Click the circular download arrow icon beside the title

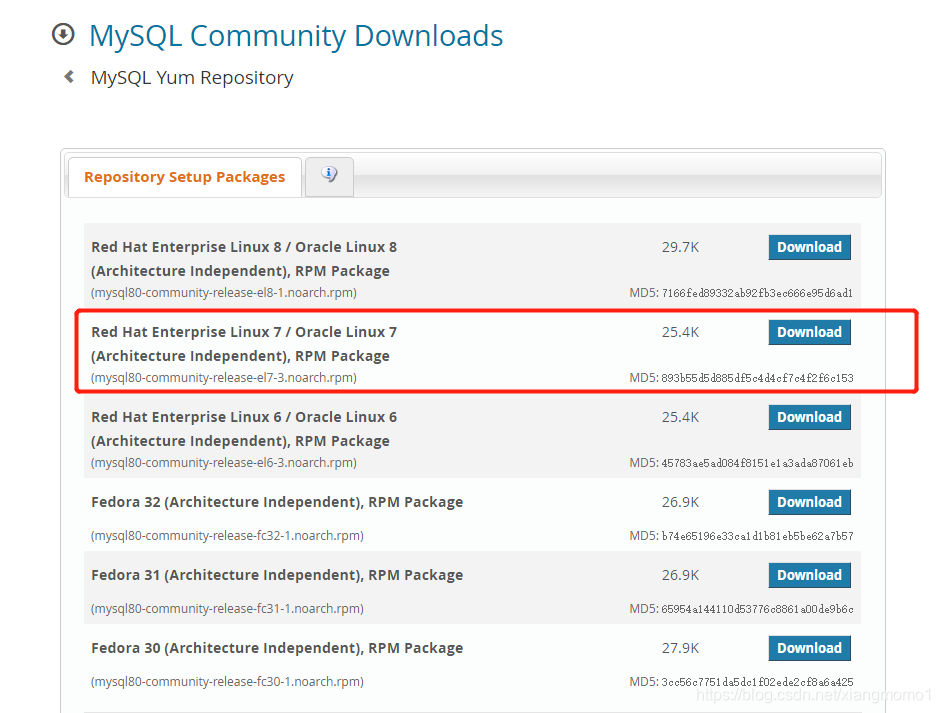(62, 33)
